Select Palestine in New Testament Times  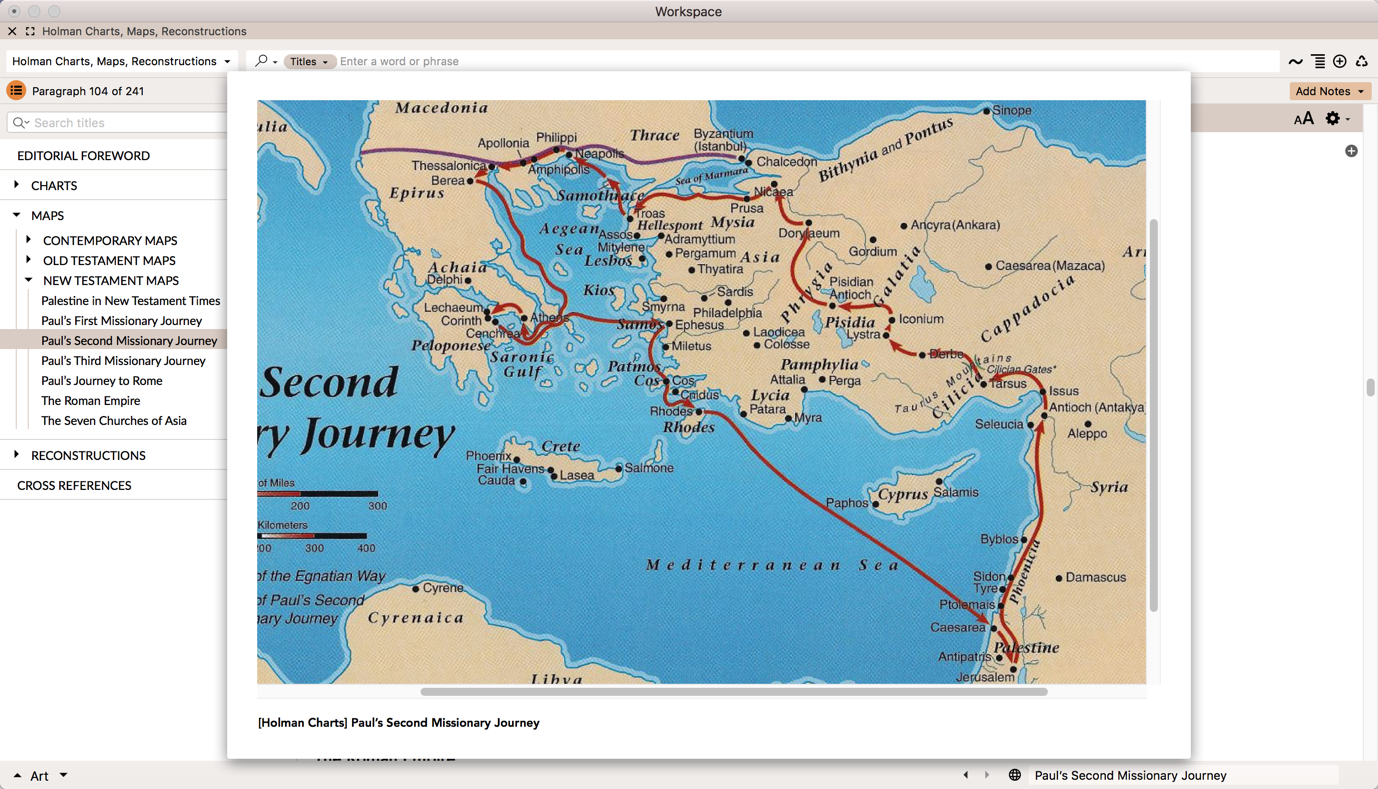130,301
